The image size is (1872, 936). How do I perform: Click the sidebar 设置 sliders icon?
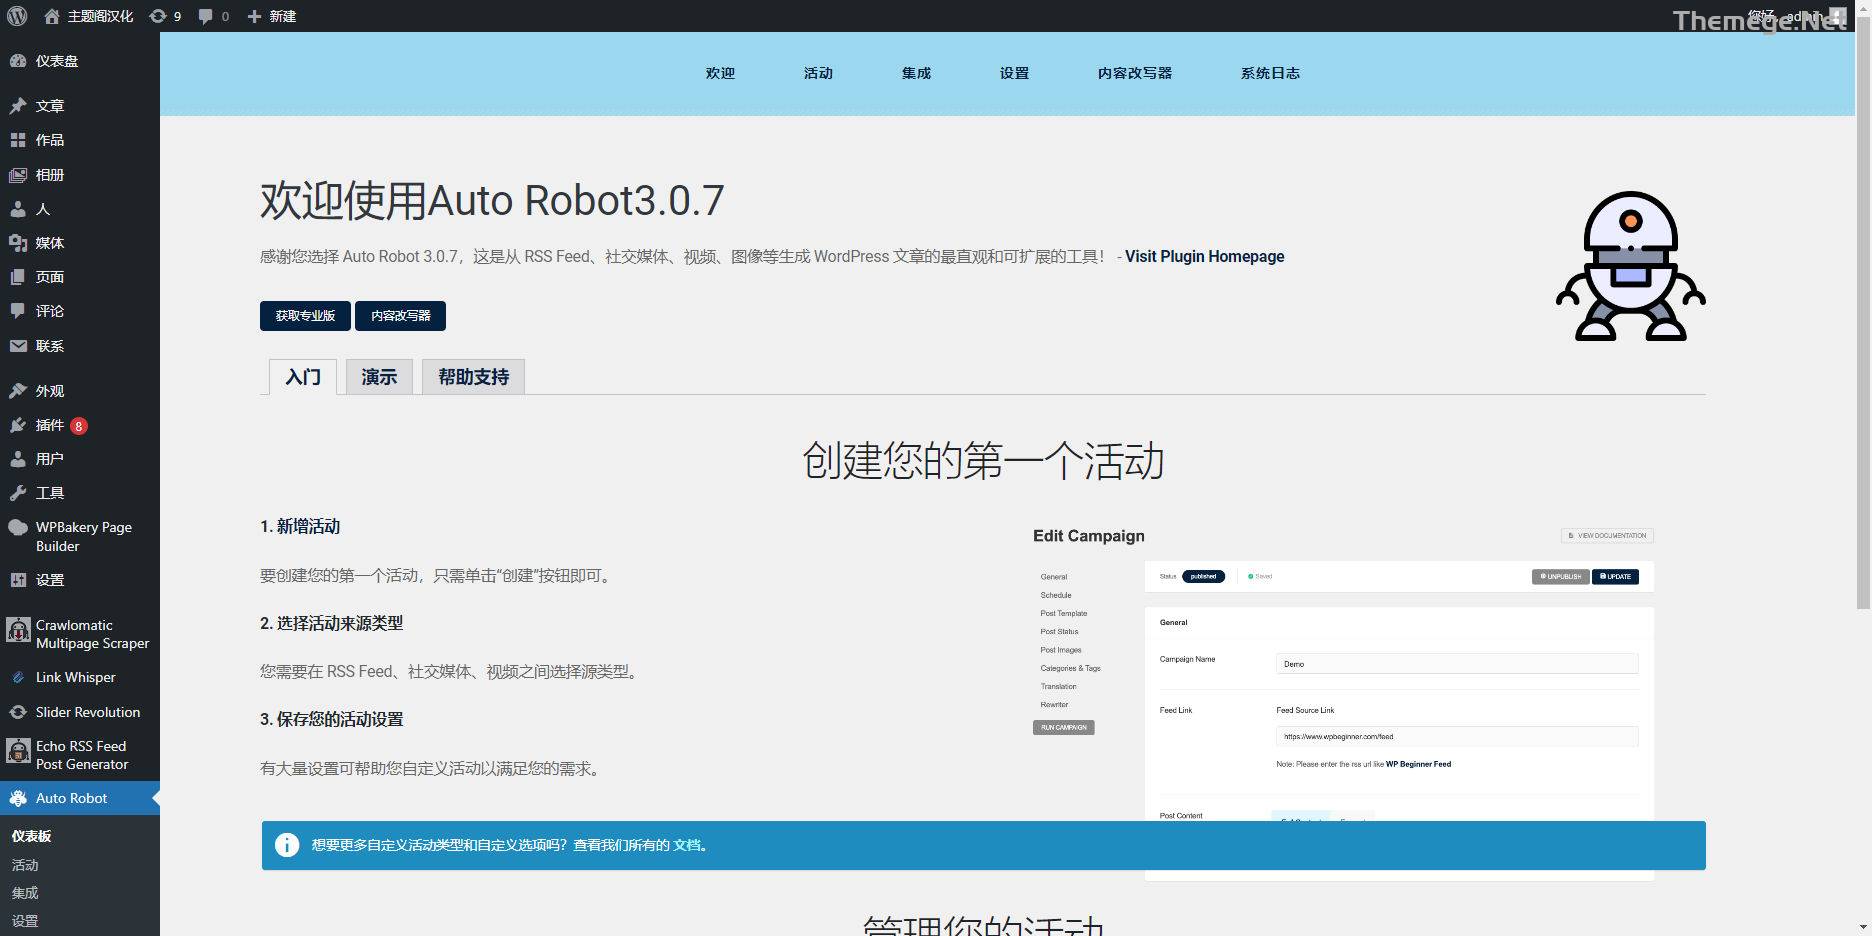(18, 580)
